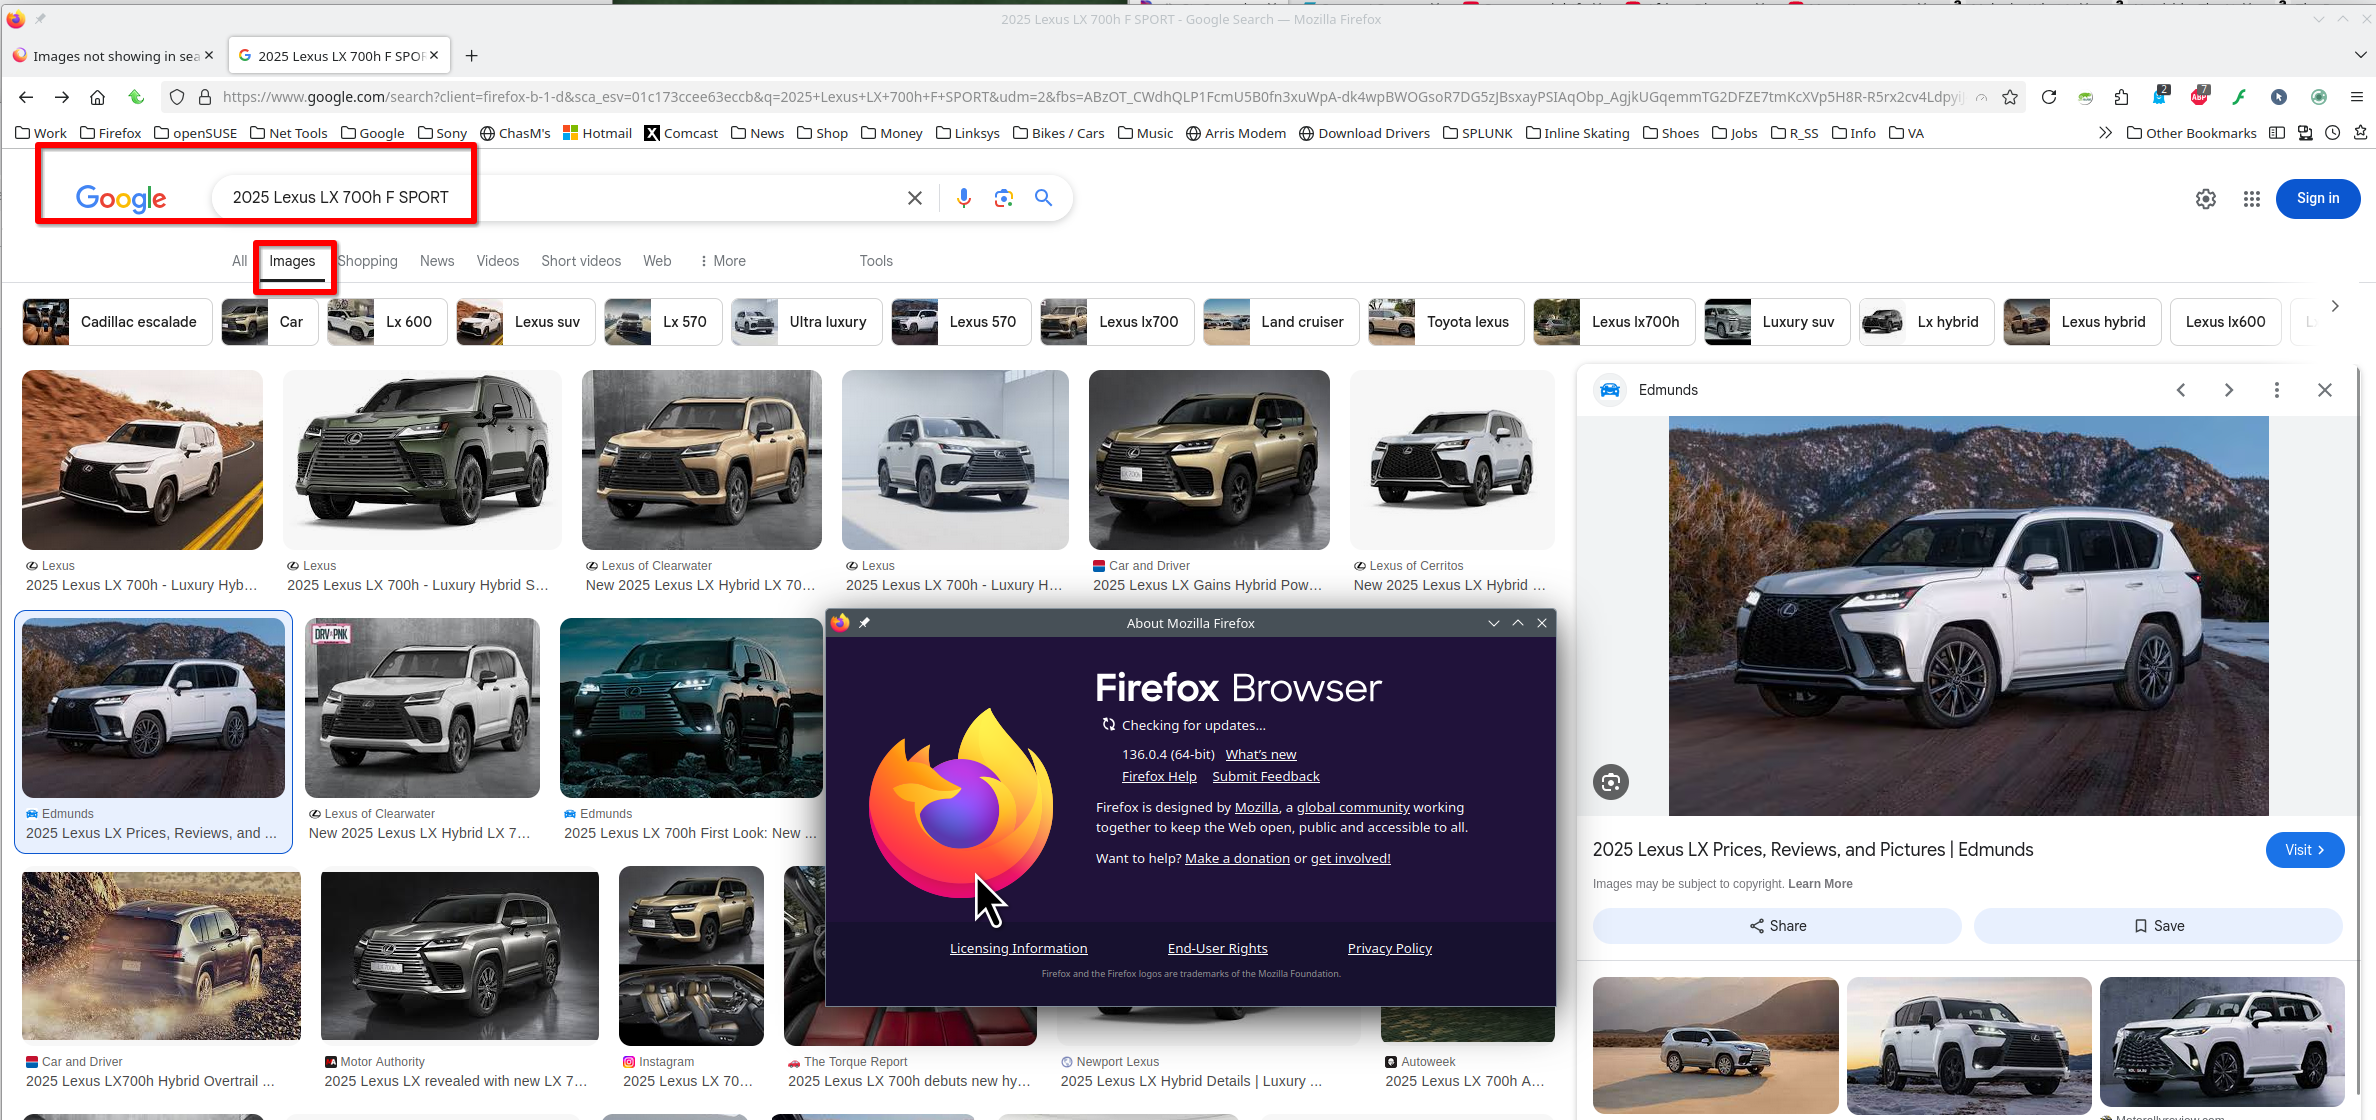The width and height of the screenshot is (2376, 1120).
Task: Open the openSUSE bookmarks folder
Action: (196, 133)
